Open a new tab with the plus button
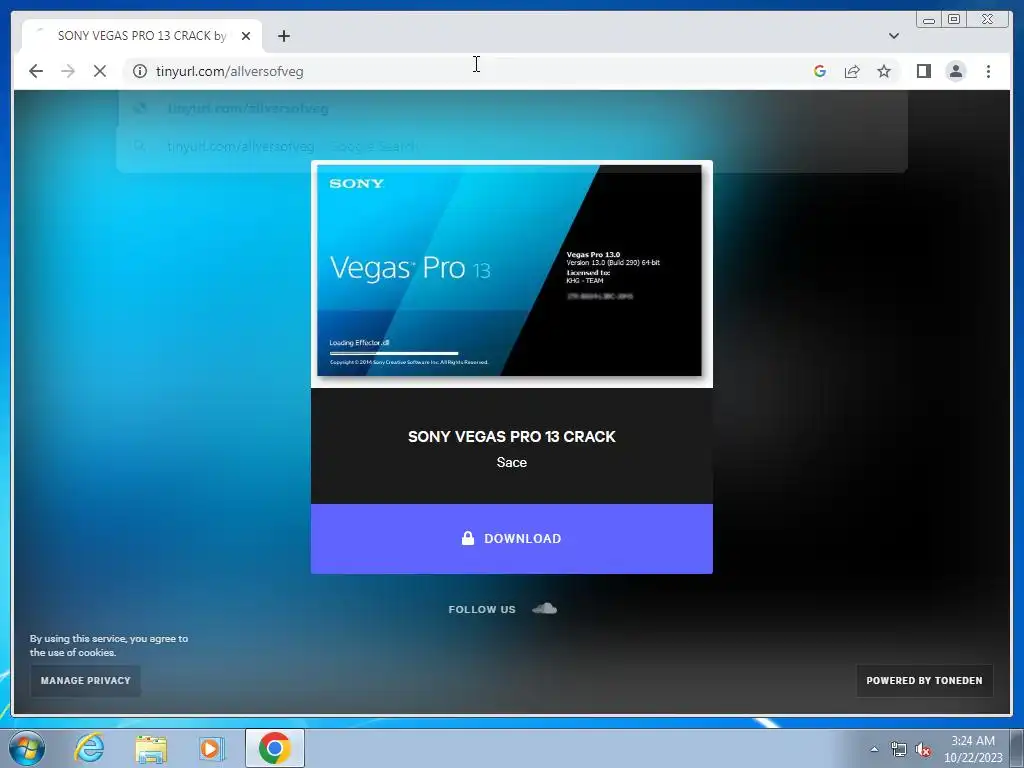1024x768 pixels. [283, 36]
